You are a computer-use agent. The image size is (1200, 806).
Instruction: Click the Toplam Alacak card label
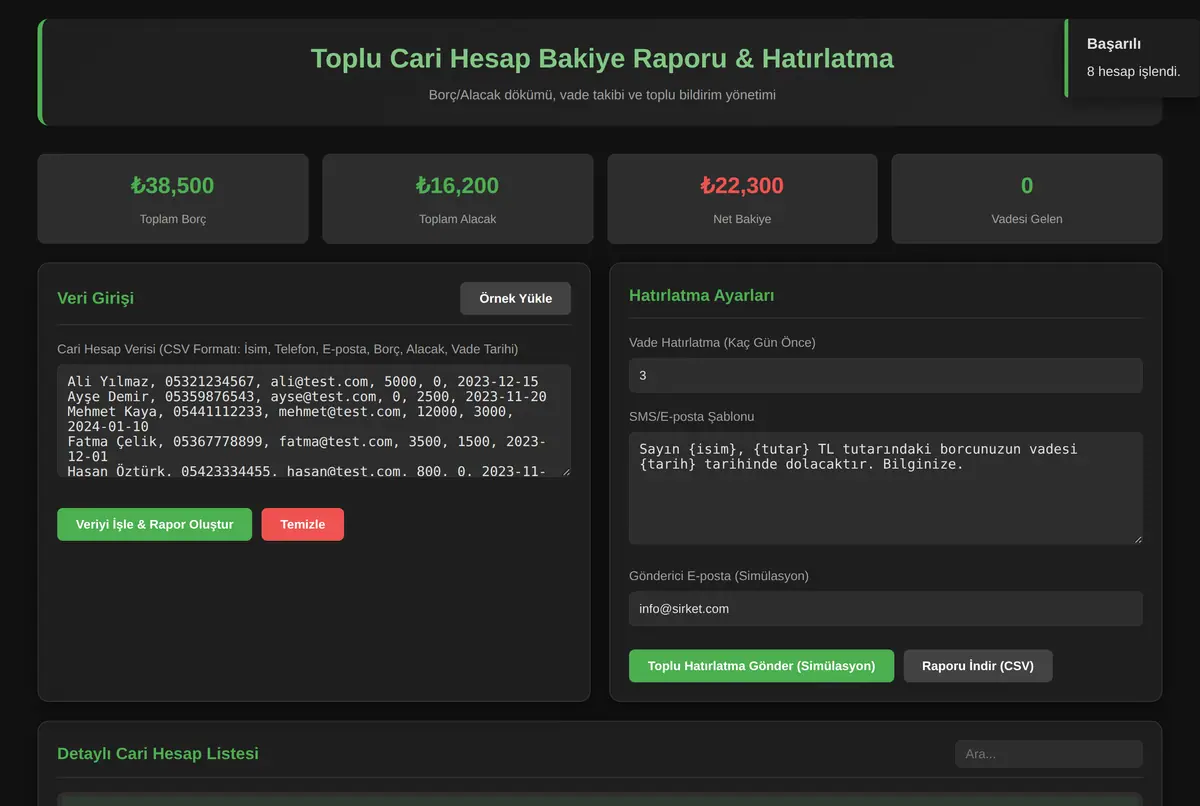click(458, 219)
